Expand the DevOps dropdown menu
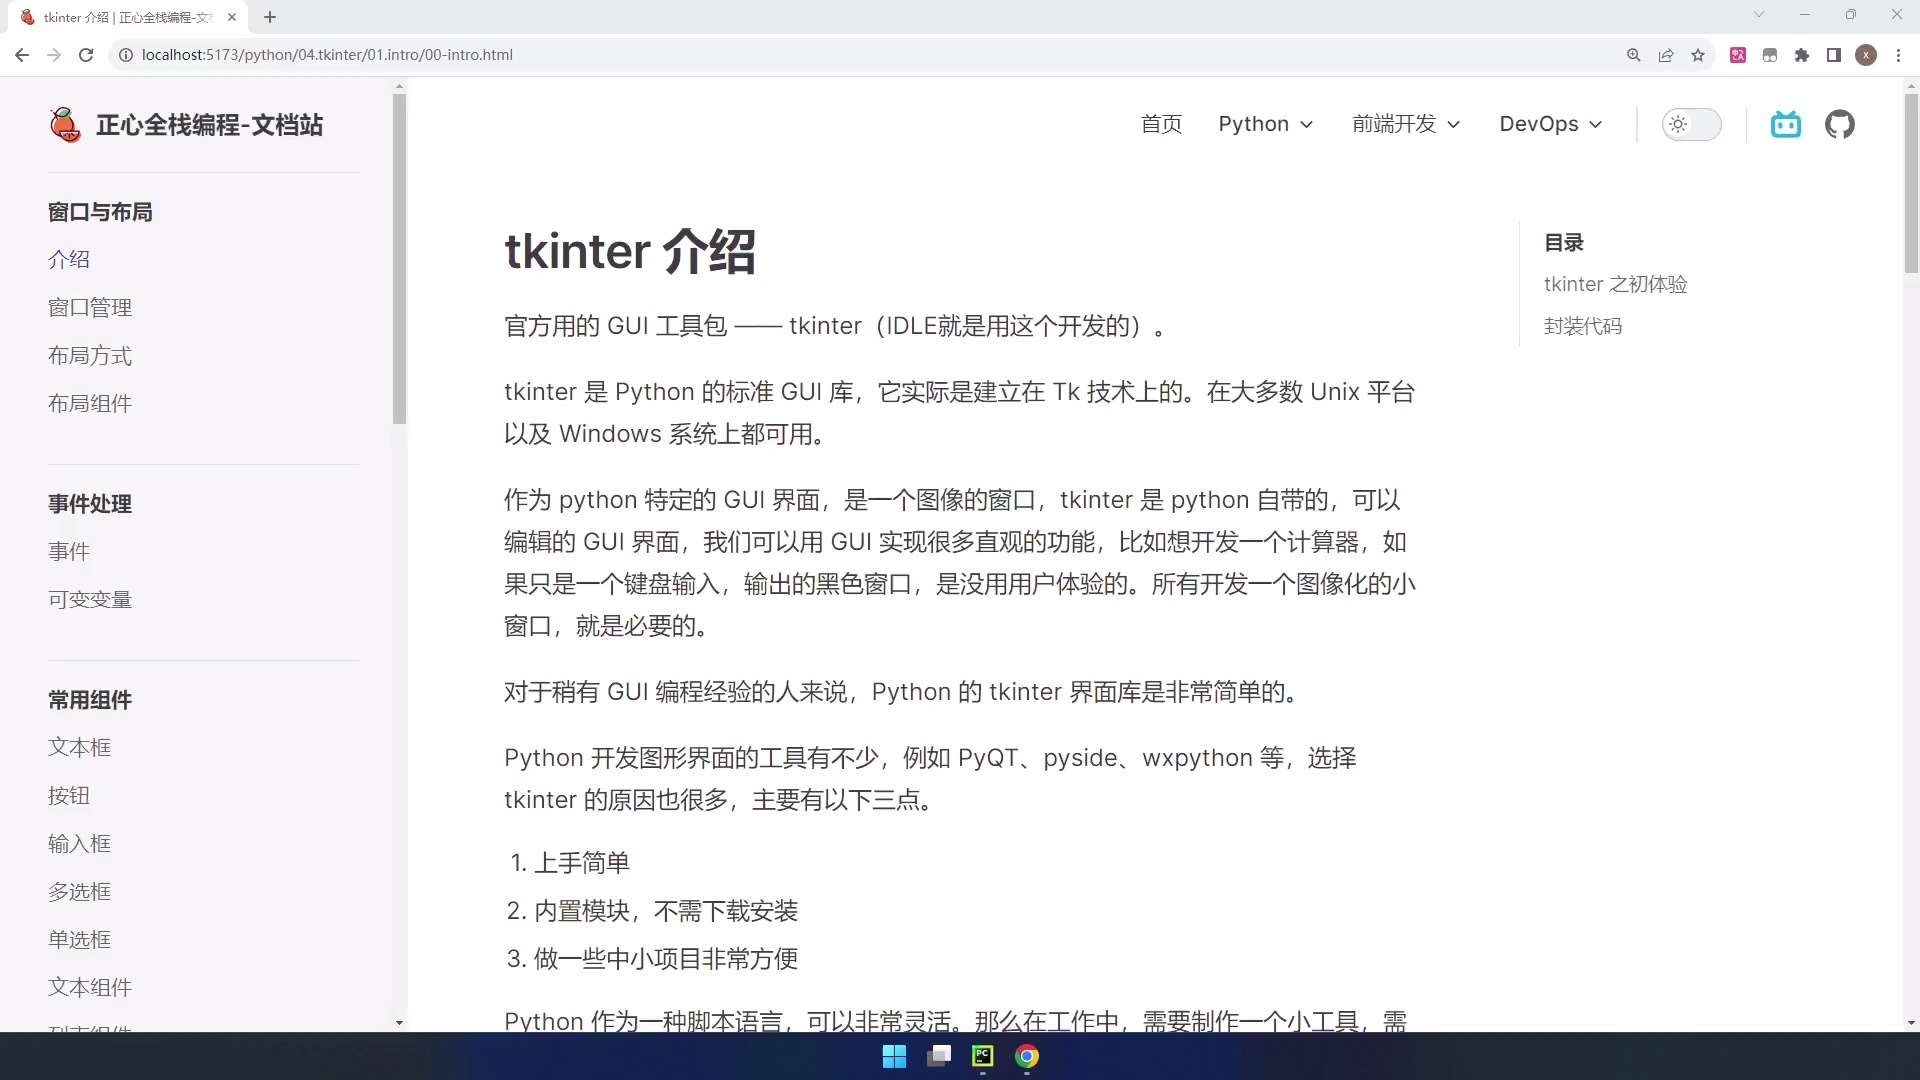This screenshot has width=1920, height=1080. click(x=1551, y=124)
